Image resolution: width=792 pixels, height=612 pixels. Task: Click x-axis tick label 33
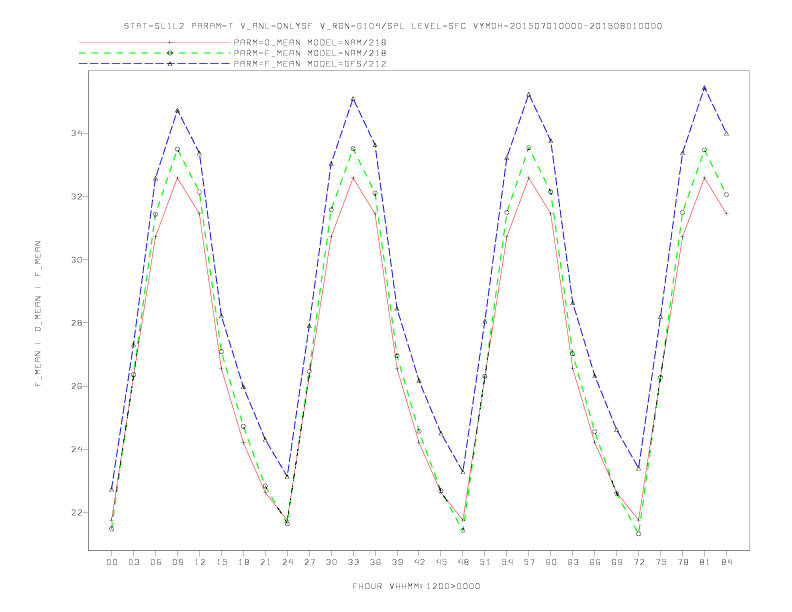tap(353, 562)
